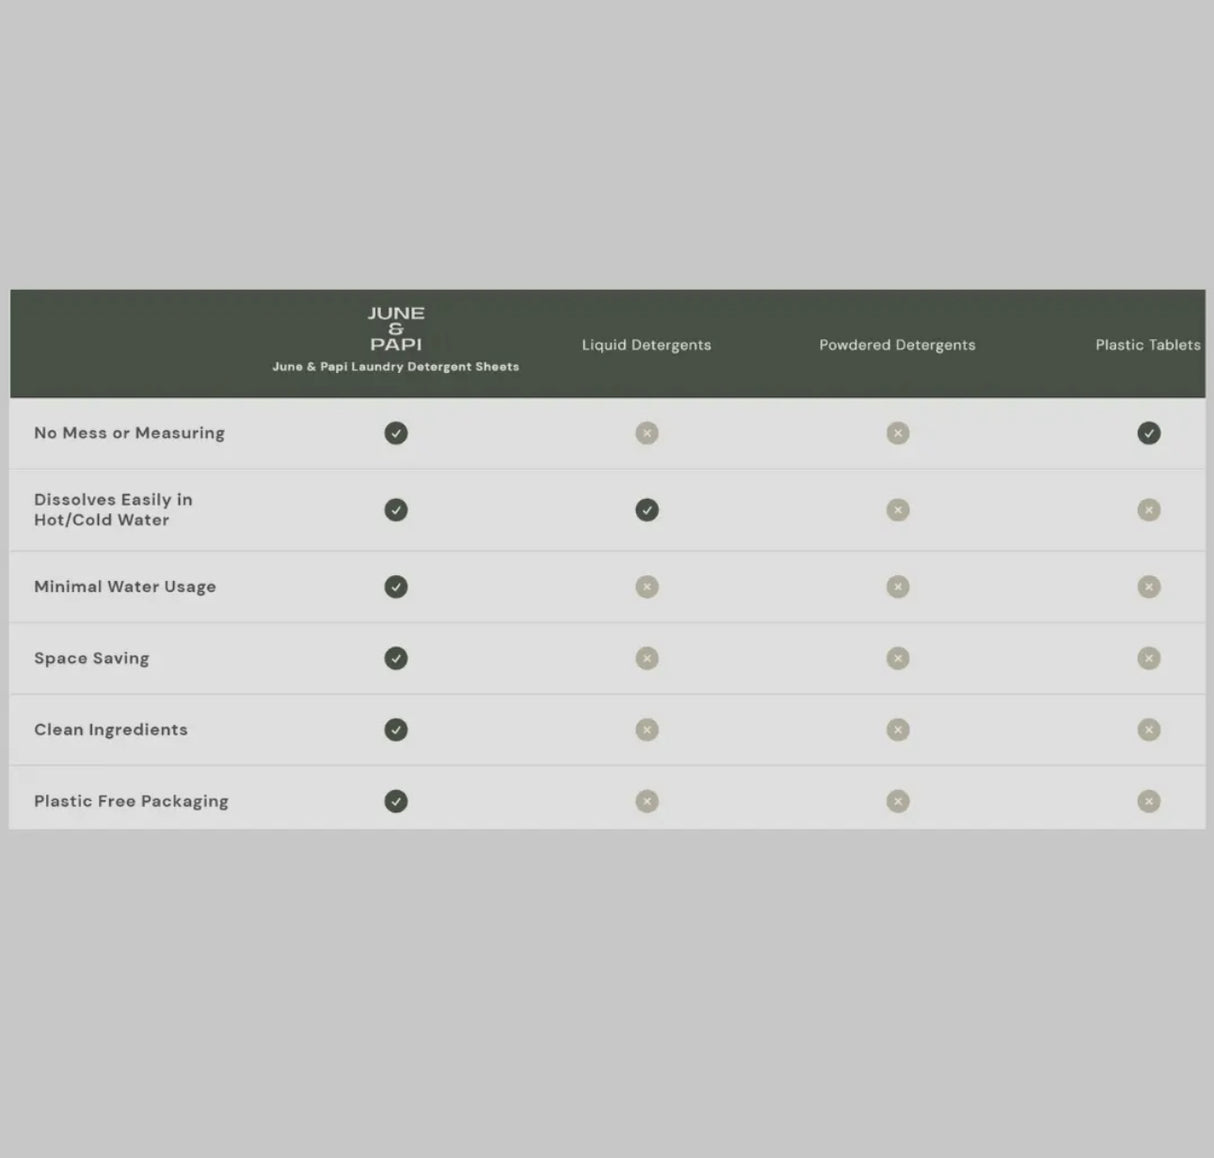Click Liquid Detergents checkmark for Dissolves Easily row
The height and width of the screenshot is (1158, 1214).
pos(647,510)
